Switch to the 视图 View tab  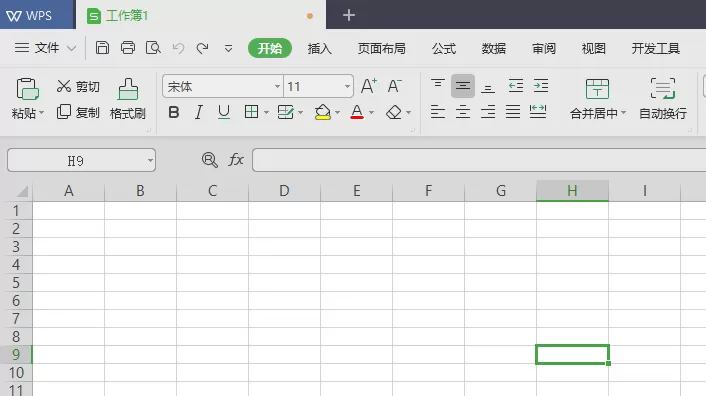pos(593,48)
